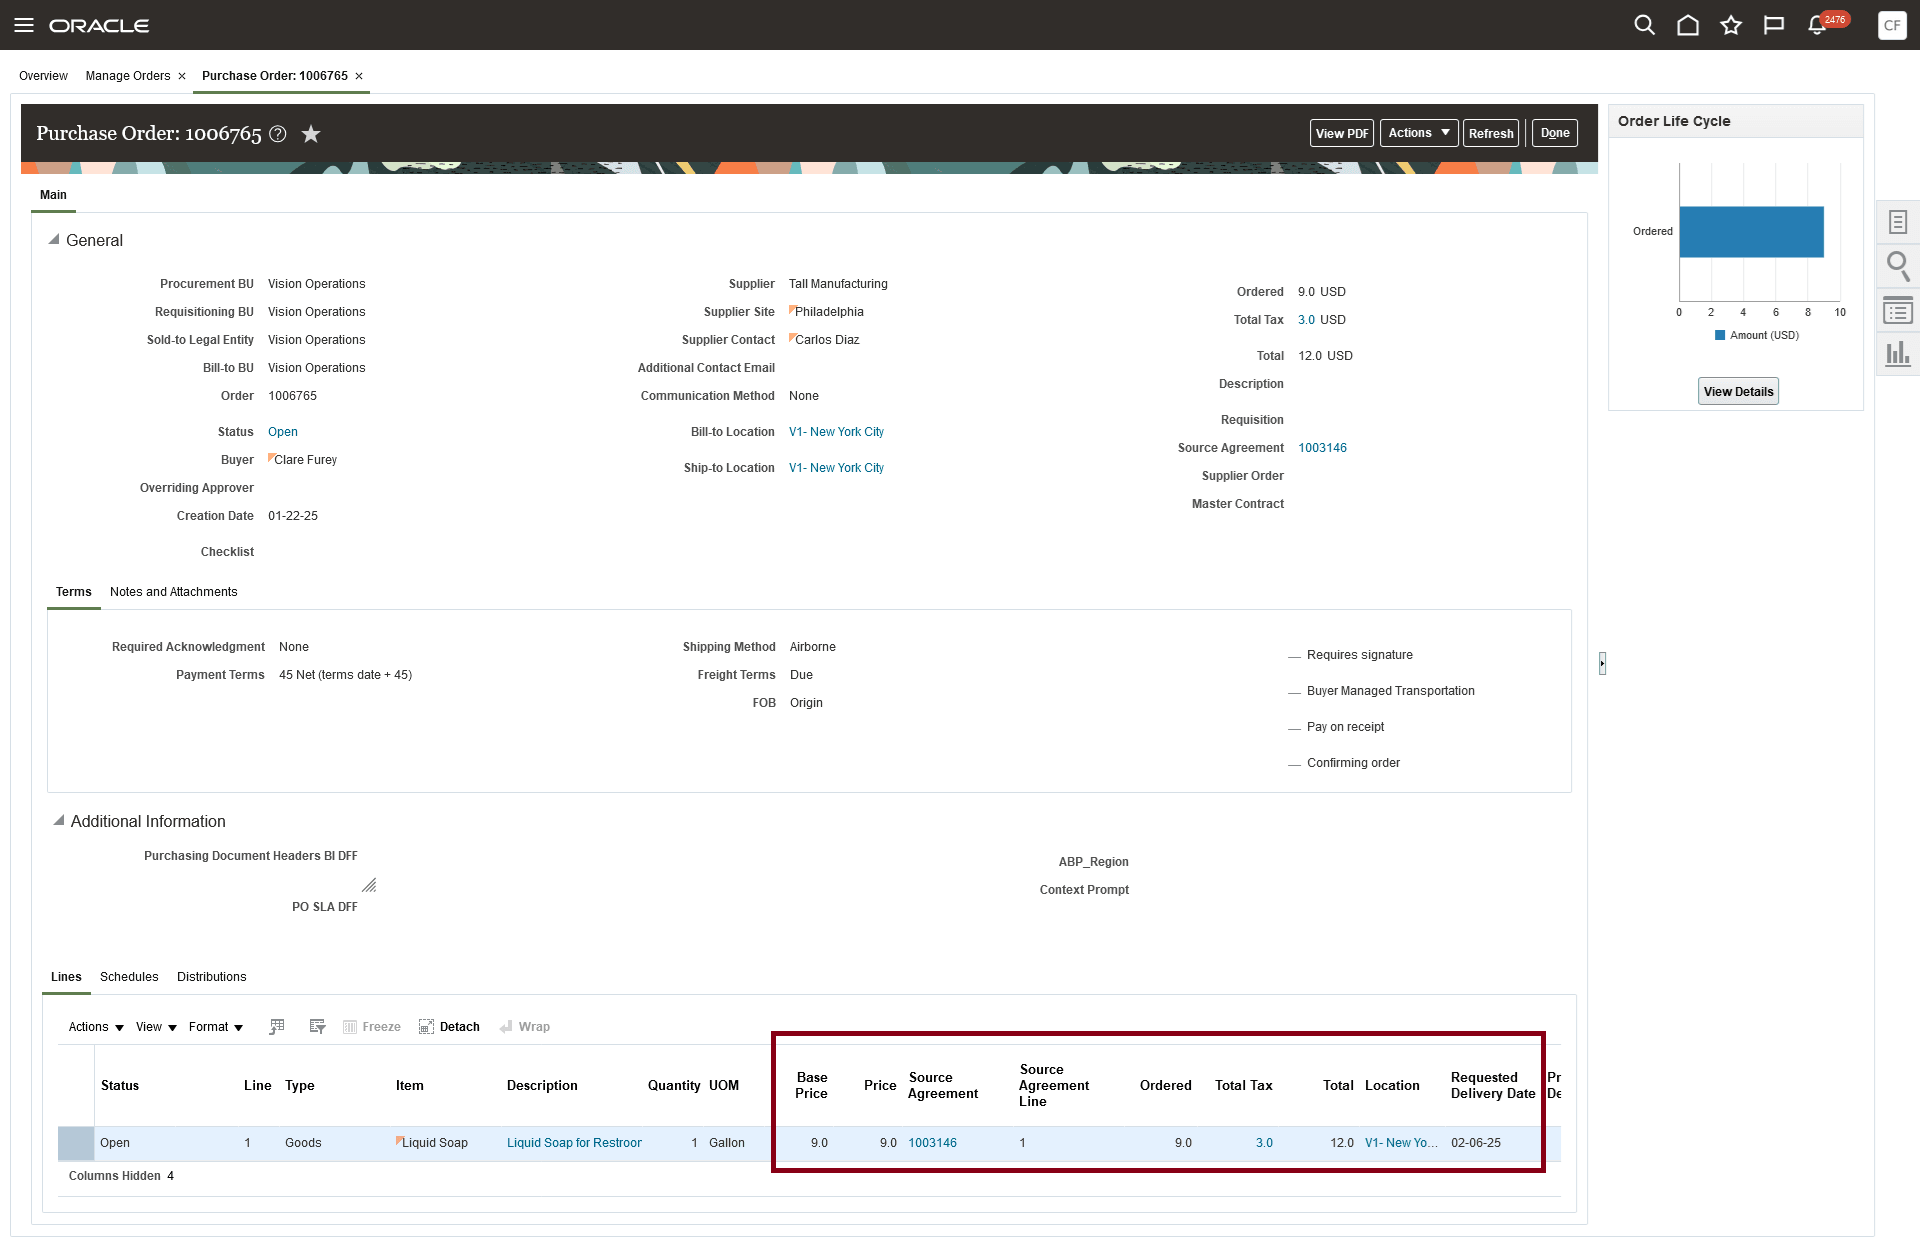This screenshot has height=1238, width=1920.
Task: Open notifications bell with 2476 badge
Action: (x=1818, y=25)
